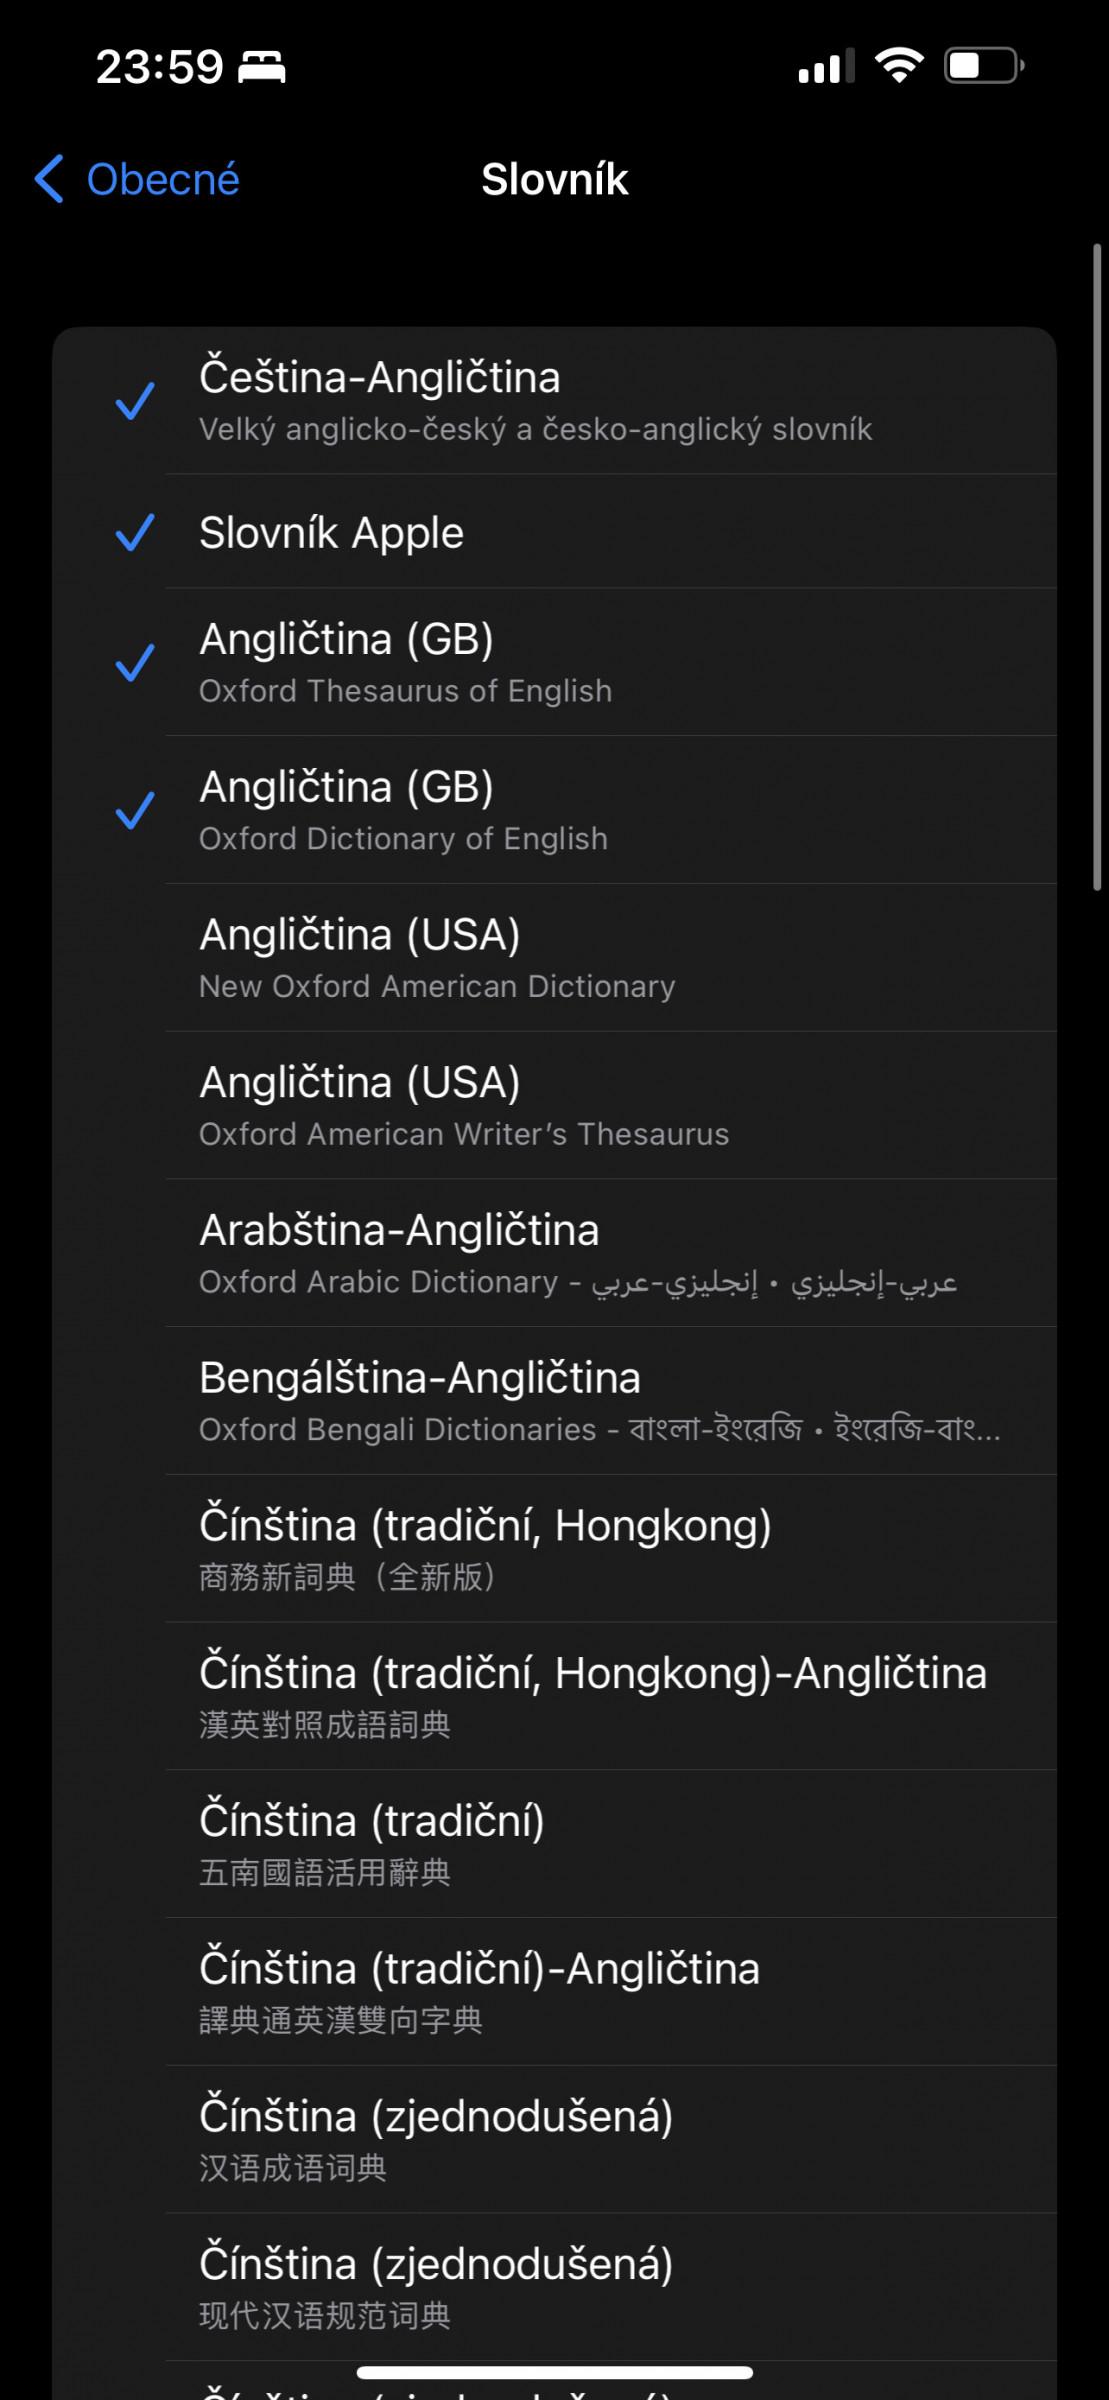Tap the Wi-Fi status icon
This screenshot has height=2400, width=1109.
(898, 67)
